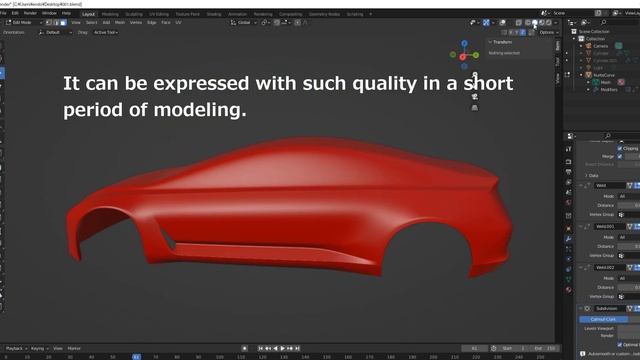Select NurbsCurve object in the outliner

click(604, 75)
